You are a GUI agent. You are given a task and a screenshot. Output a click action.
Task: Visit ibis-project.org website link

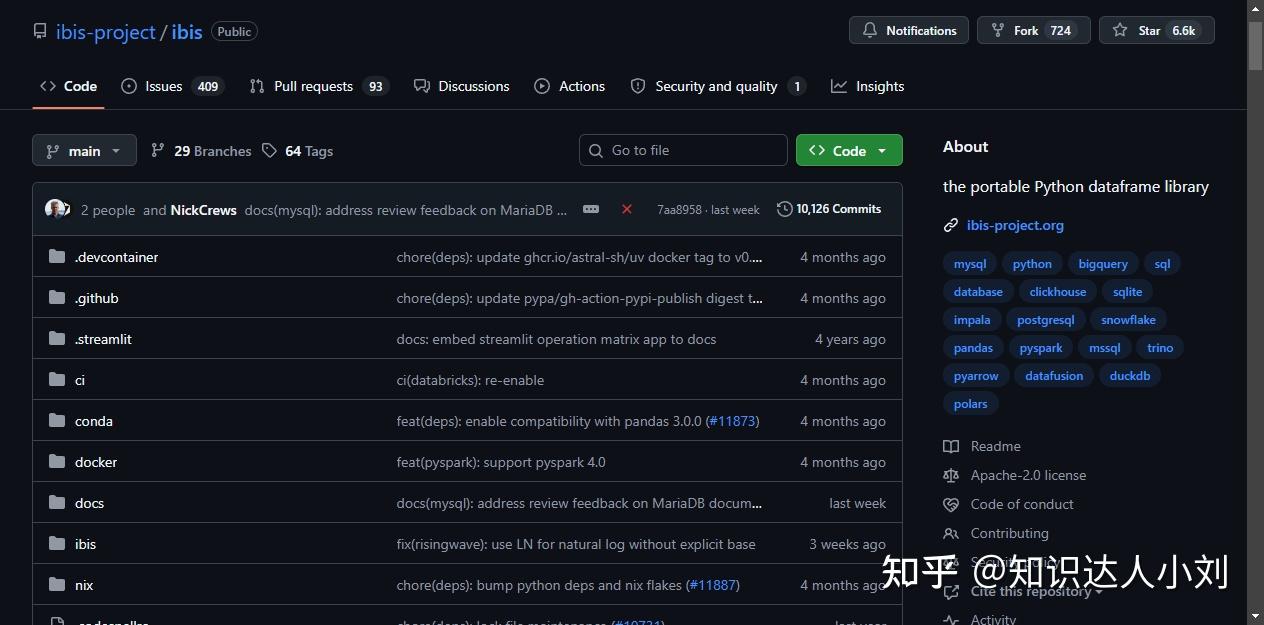(x=1015, y=225)
